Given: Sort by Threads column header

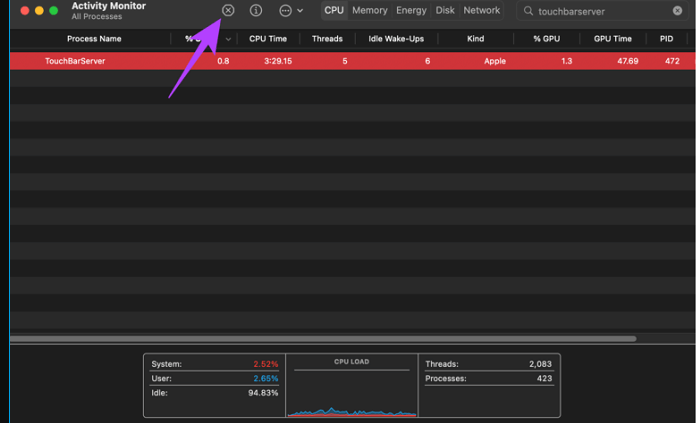Looking at the screenshot, I should 327,39.
